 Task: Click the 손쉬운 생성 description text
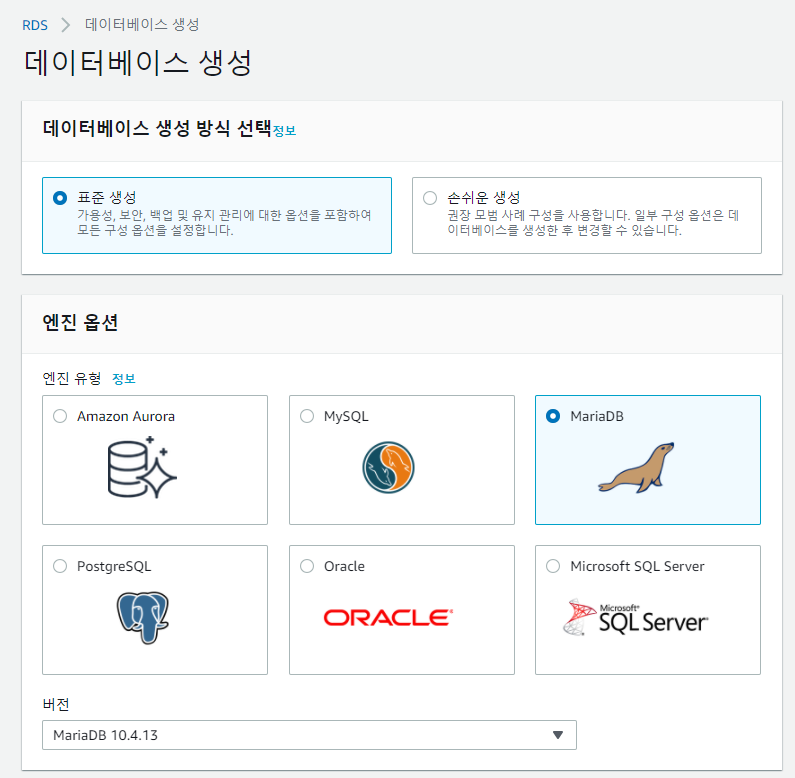[593, 223]
